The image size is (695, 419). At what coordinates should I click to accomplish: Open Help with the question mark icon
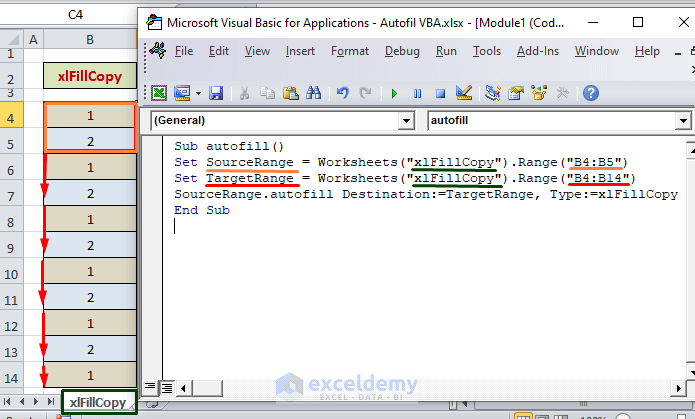tap(590, 93)
